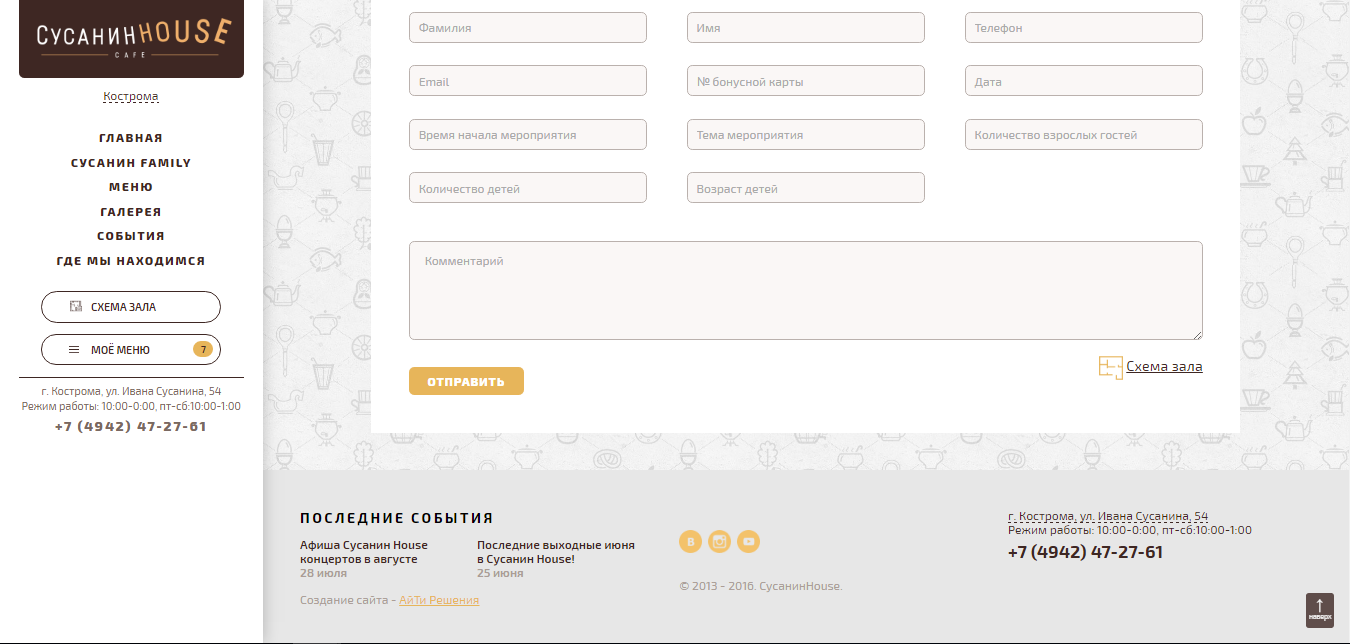
Task: Open the Instagram icon in footer
Action: coord(719,542)
